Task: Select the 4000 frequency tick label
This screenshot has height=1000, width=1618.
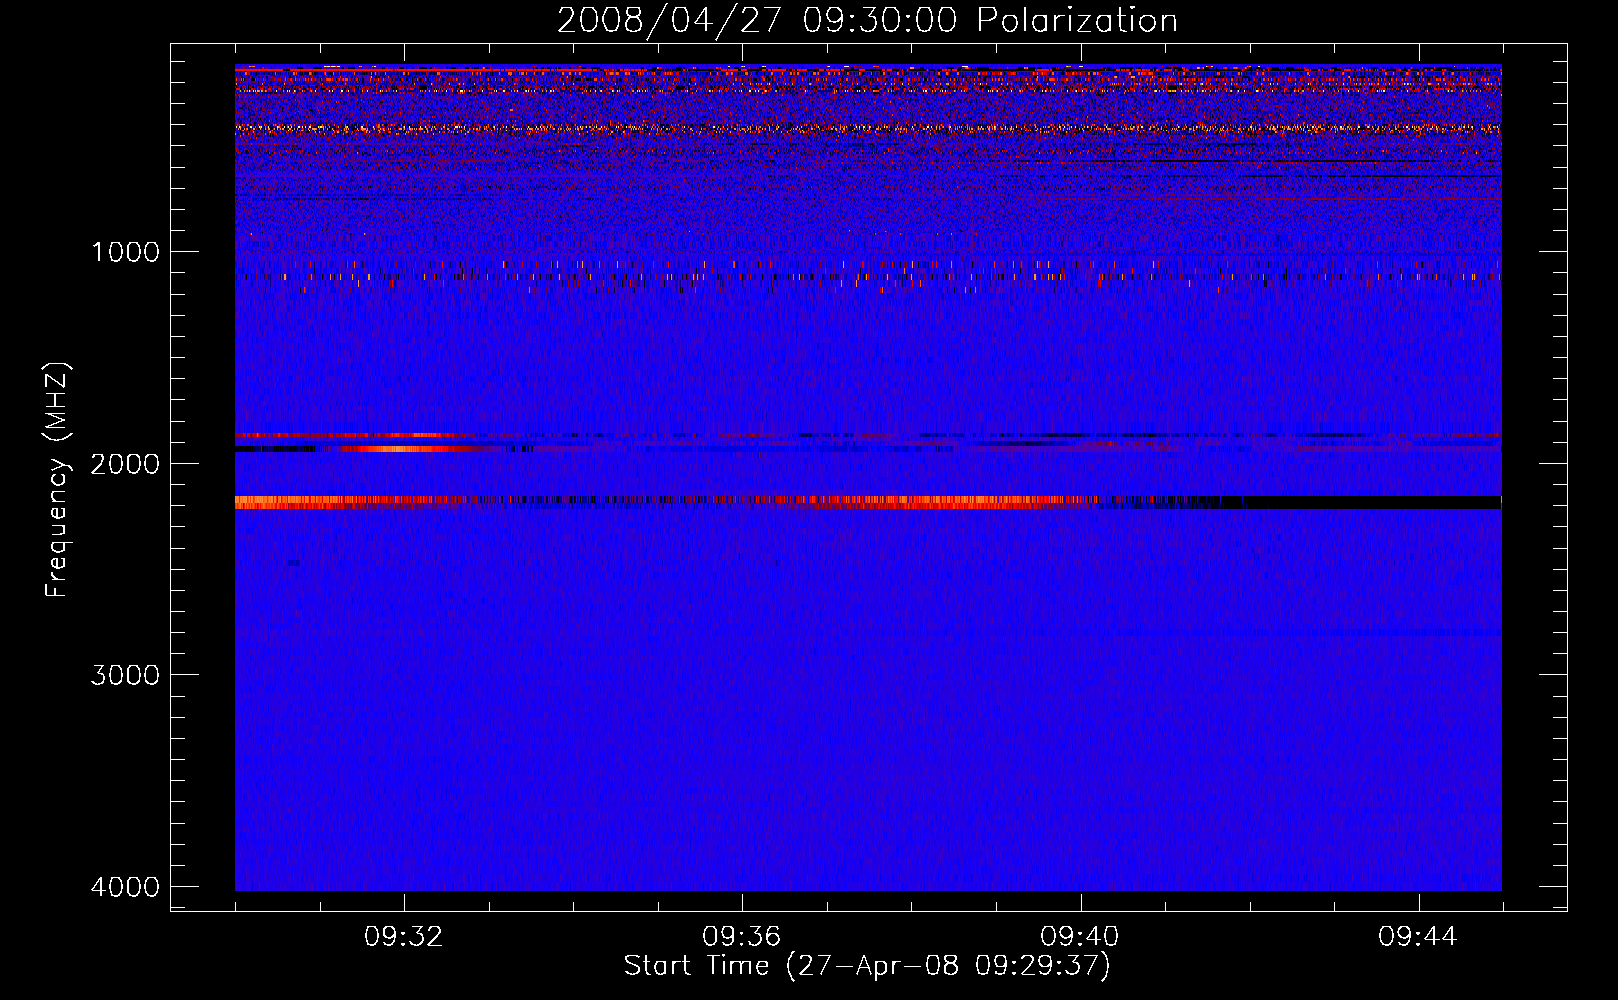Action: coord(125,887)
